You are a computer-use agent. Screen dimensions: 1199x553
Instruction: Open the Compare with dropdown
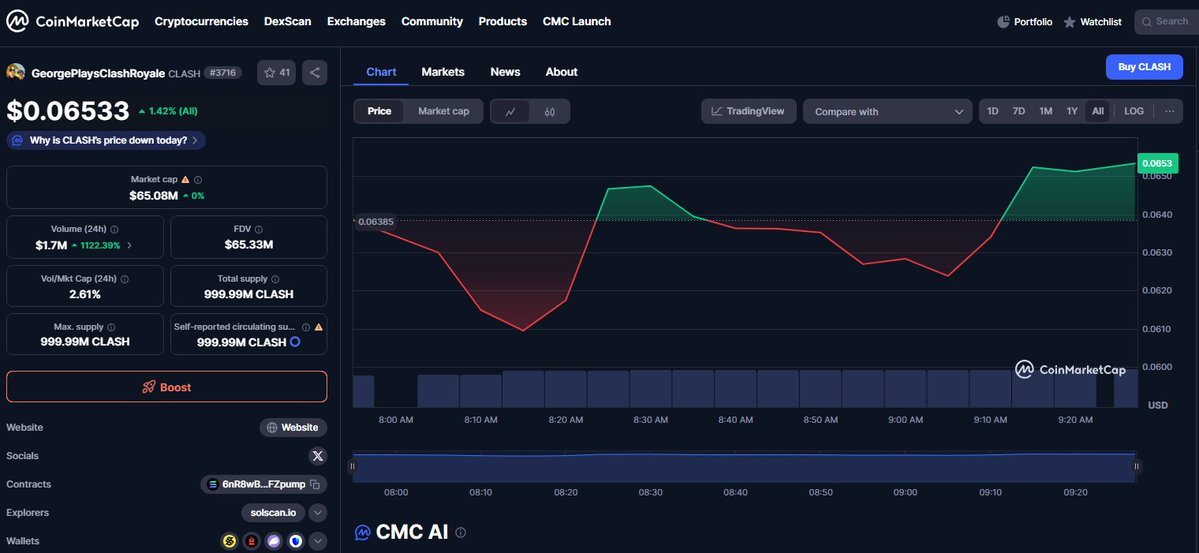tap(887, 111)
